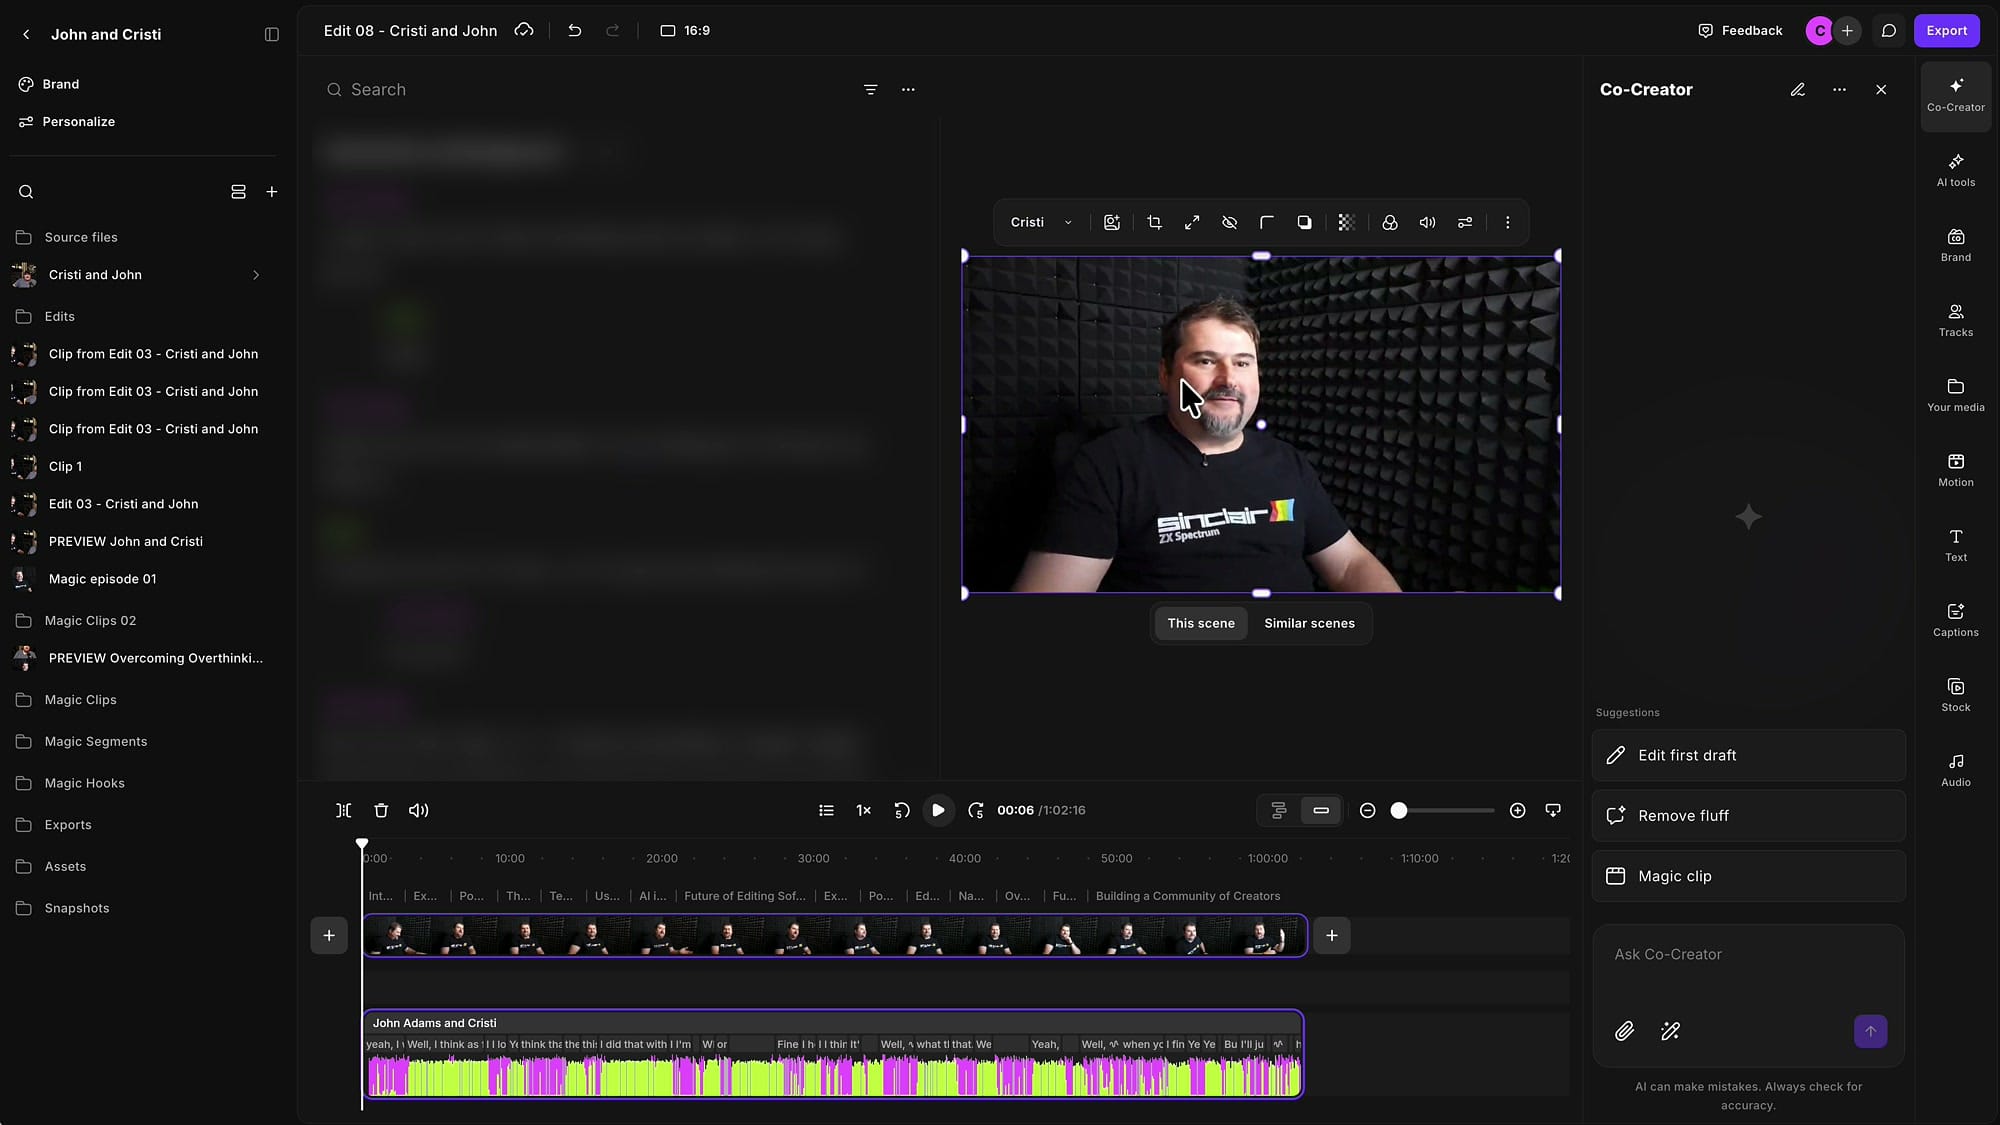The width and height of the screenshot is (2000, 1125).
Task: Choose the Magic clip suggestion
Action: pos(1748,876)
